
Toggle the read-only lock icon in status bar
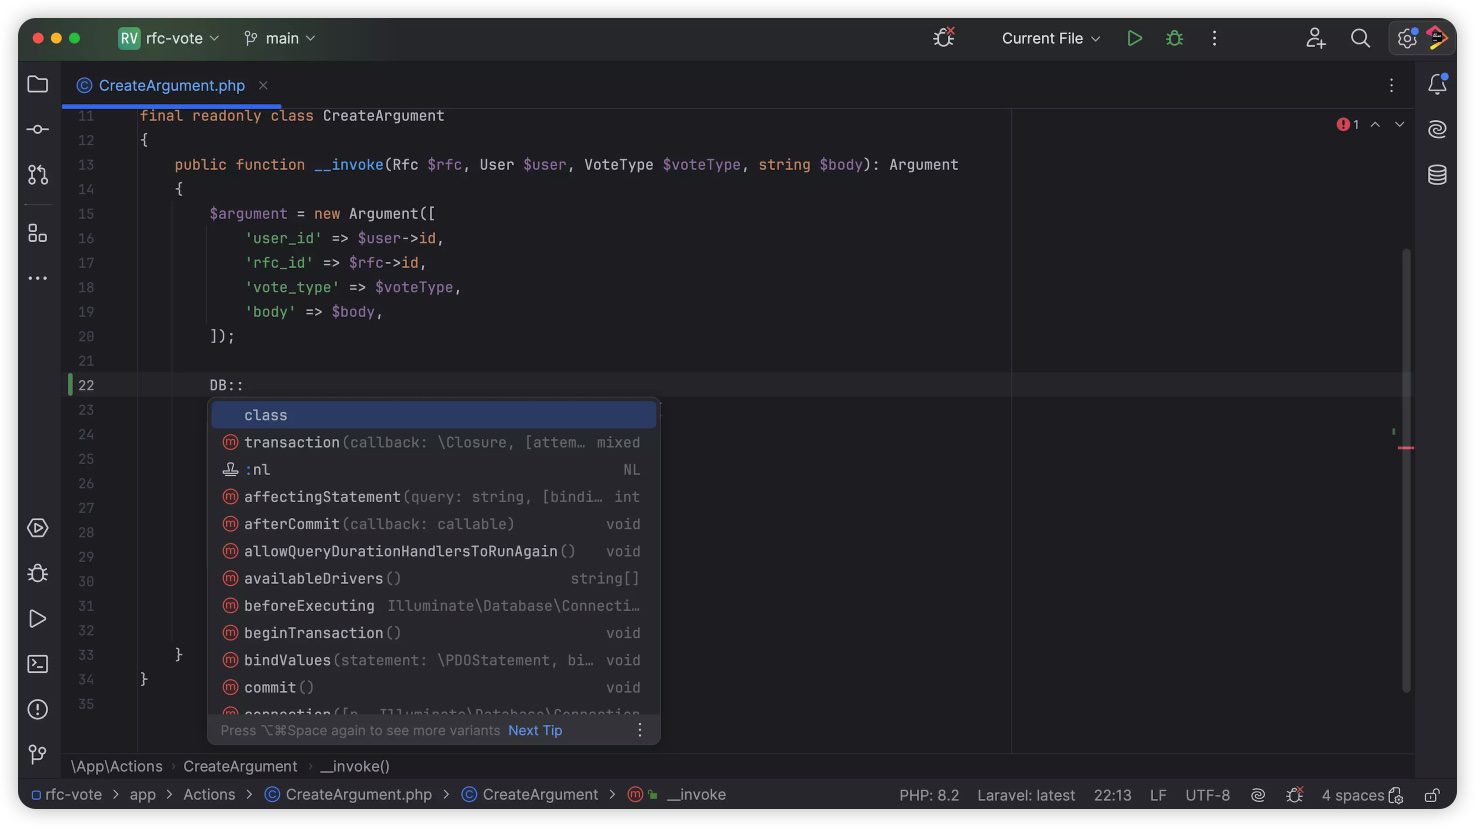(1432, 795)
